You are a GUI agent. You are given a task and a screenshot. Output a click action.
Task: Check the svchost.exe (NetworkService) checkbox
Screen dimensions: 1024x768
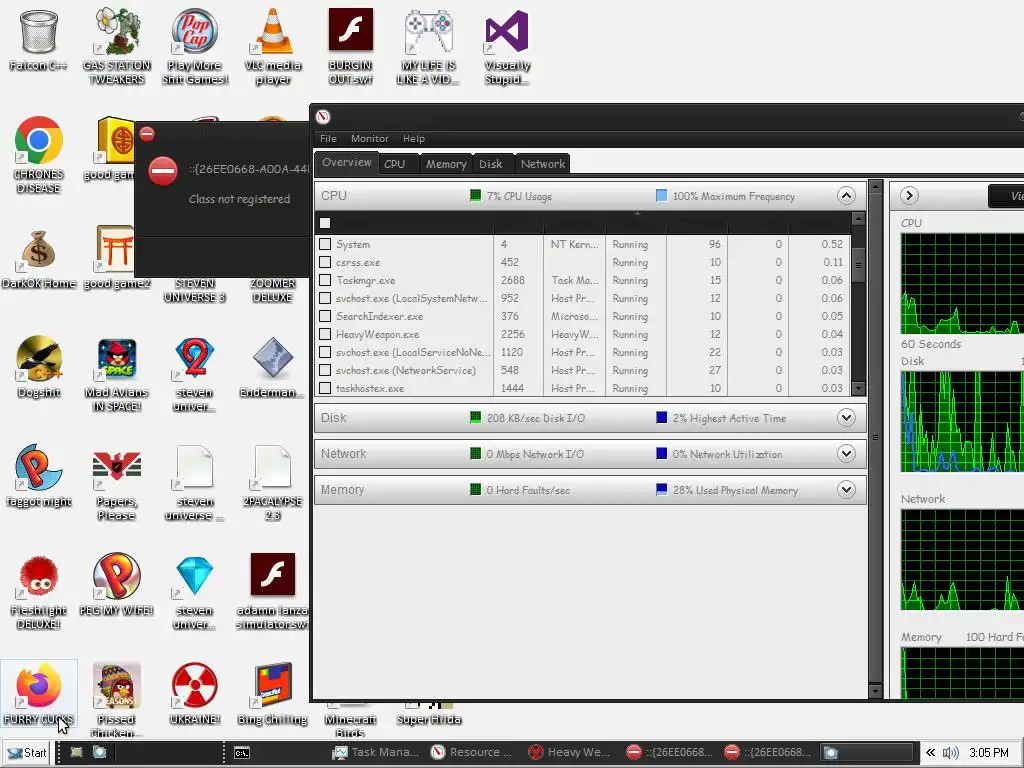(325, 370)
